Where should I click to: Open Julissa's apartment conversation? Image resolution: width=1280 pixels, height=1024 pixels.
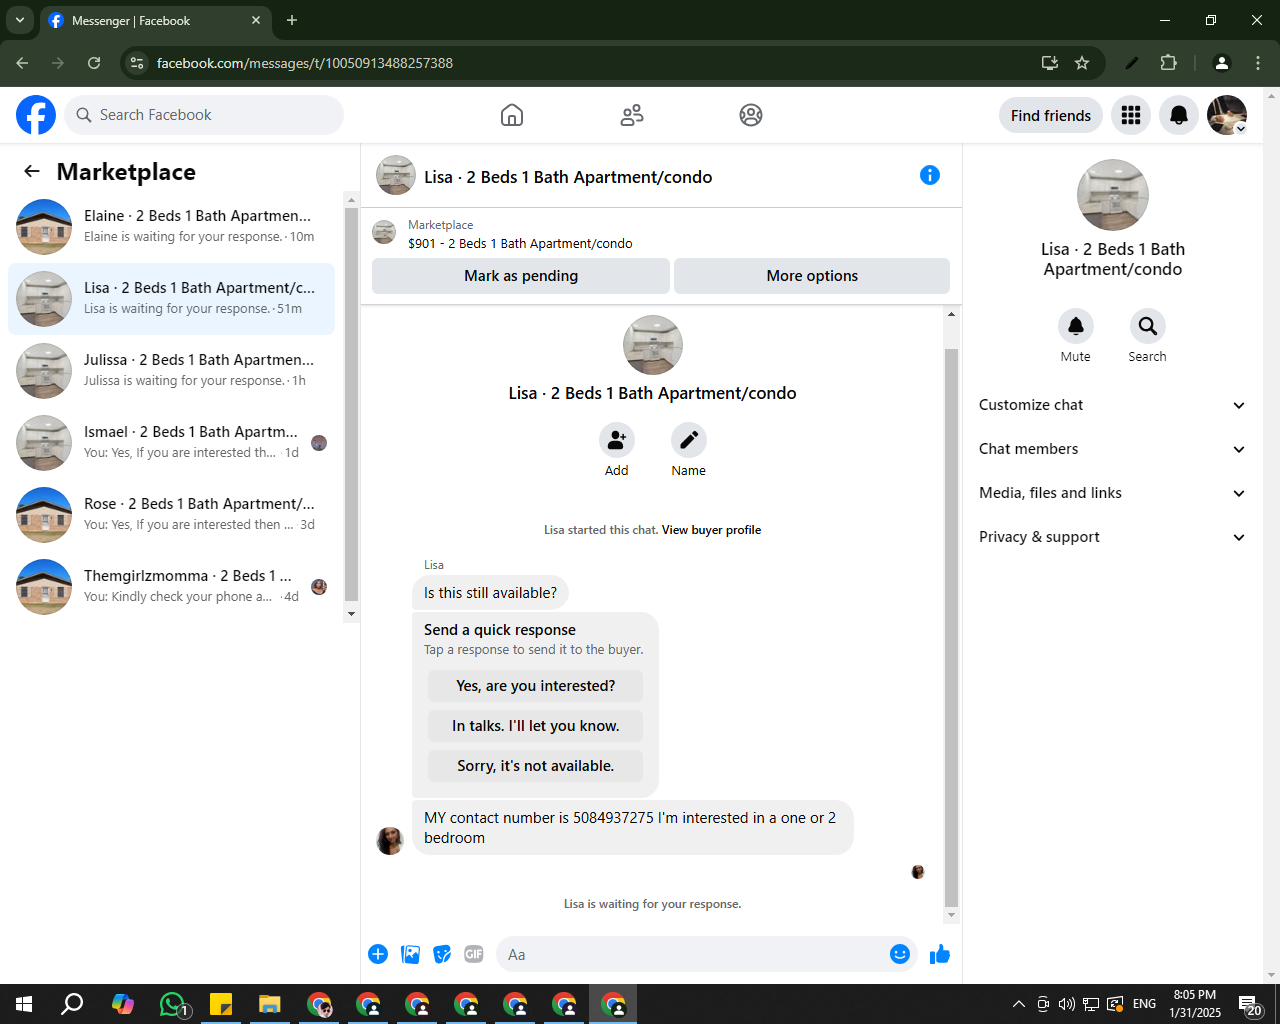(171, 371)
